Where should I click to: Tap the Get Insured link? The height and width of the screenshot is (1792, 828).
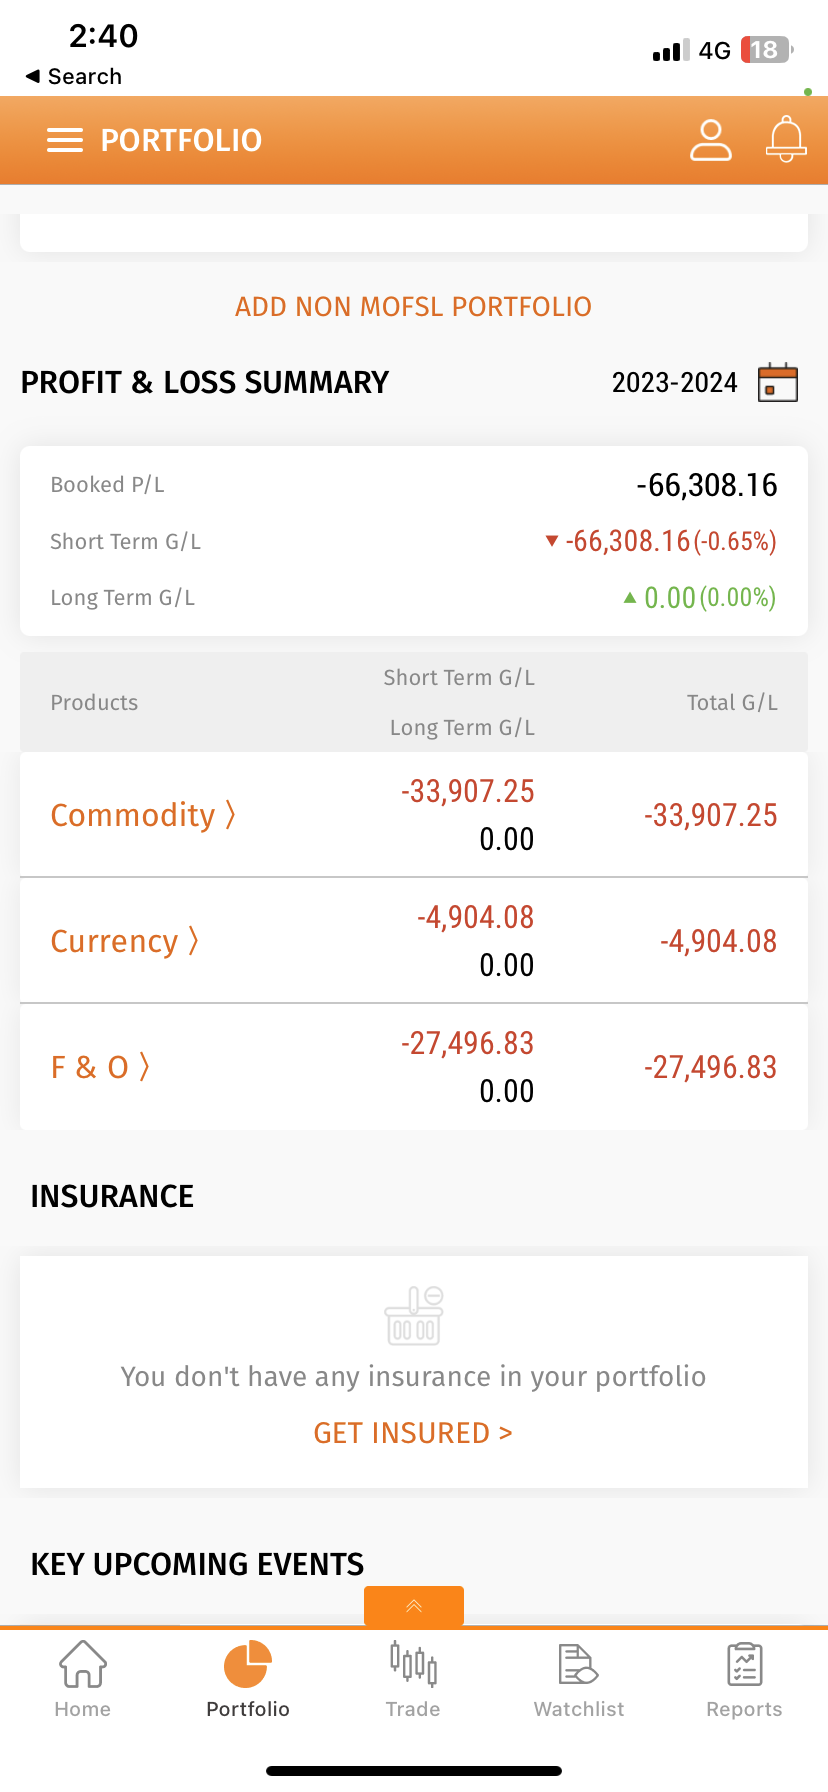tap(413, 1433)
